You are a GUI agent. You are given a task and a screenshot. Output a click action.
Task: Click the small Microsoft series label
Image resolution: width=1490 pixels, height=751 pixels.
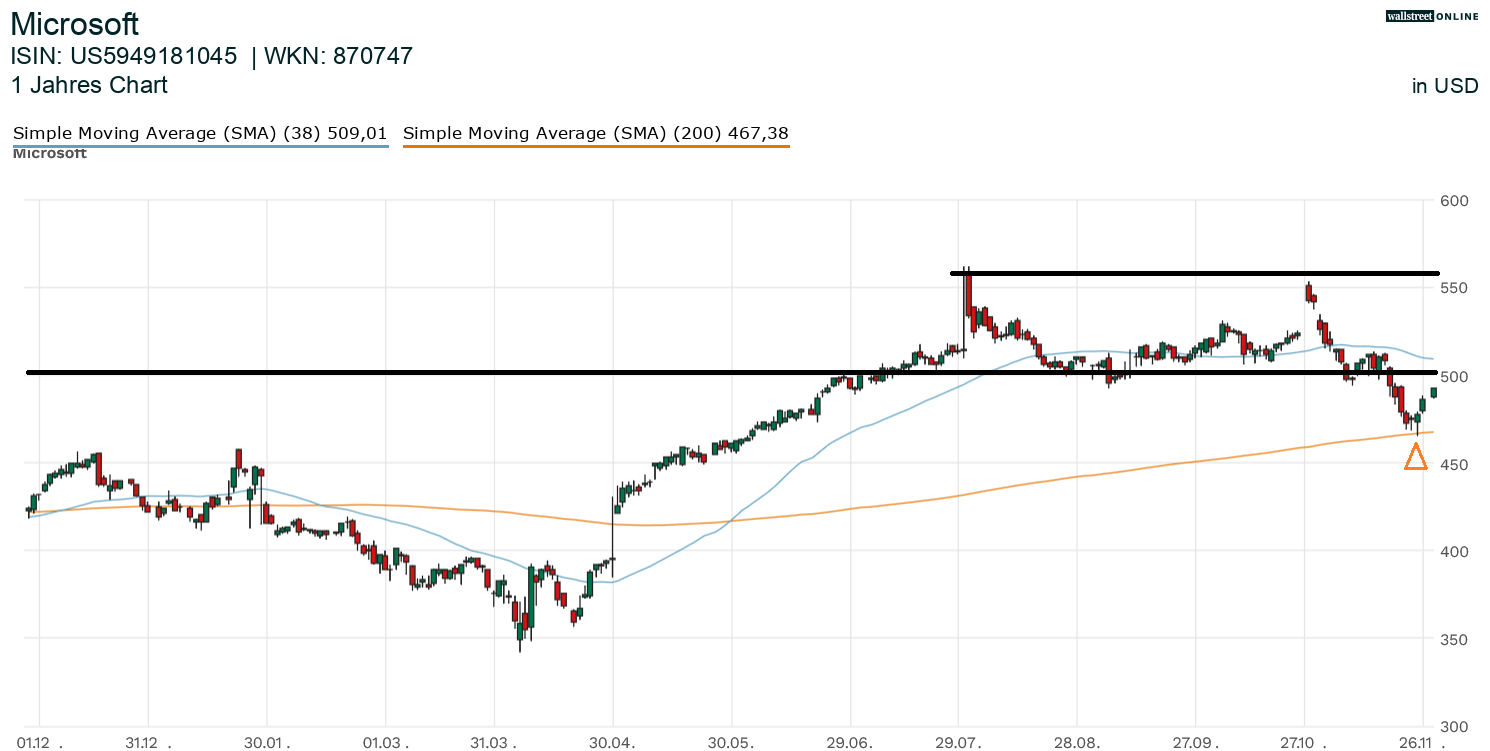click(50, 153)
